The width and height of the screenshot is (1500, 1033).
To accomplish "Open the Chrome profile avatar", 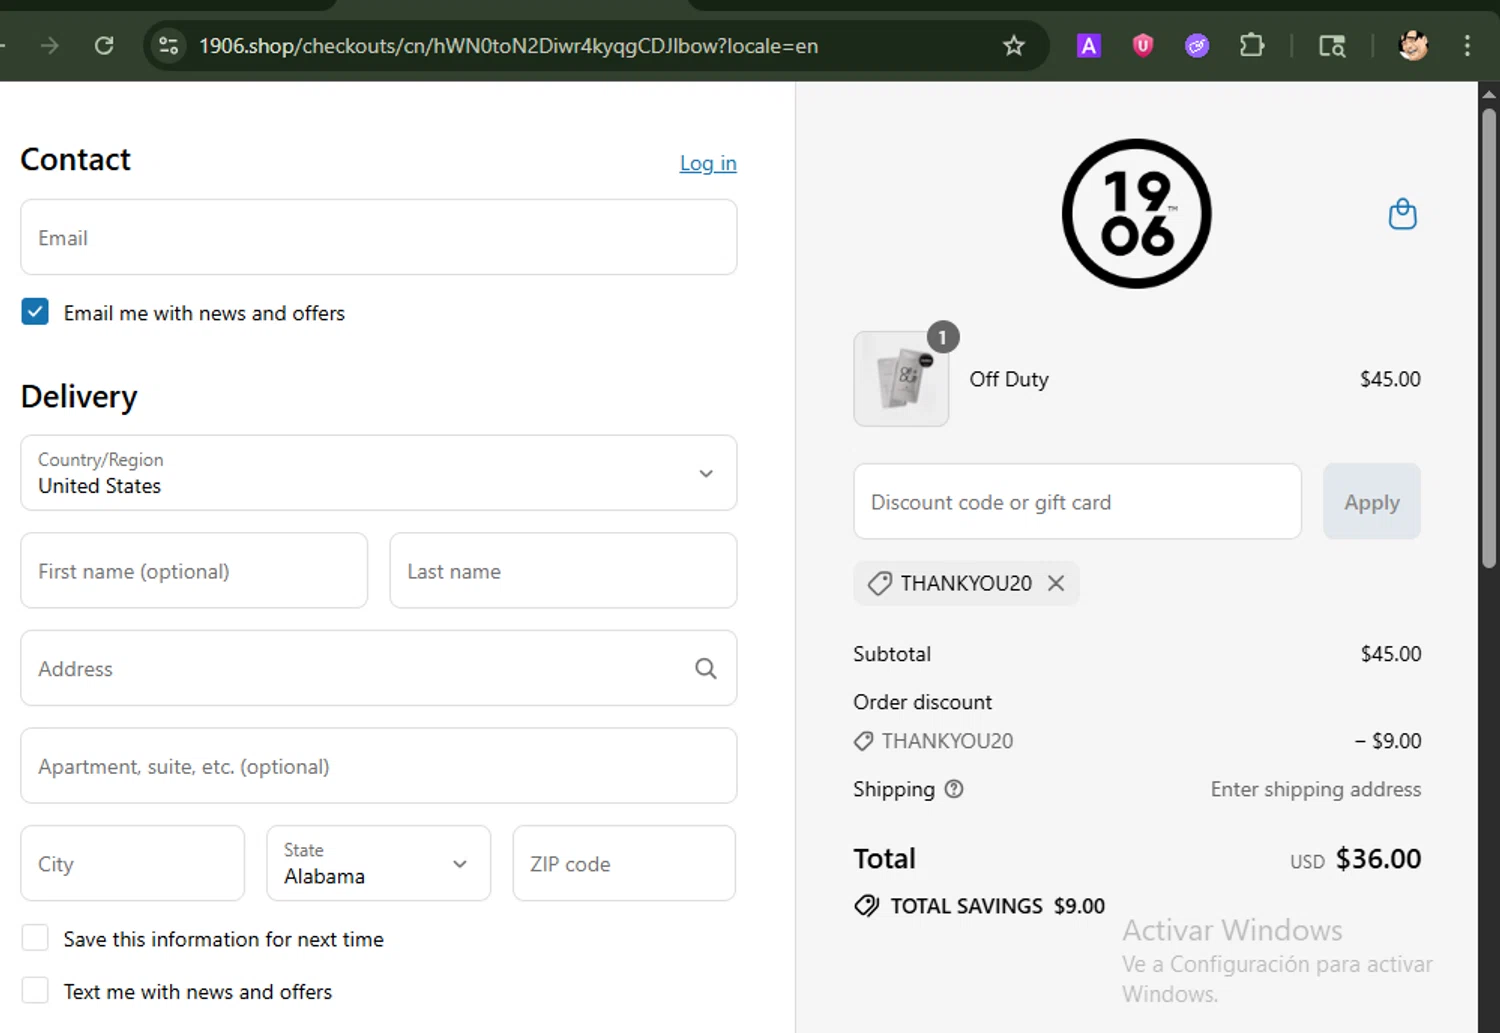I will pos(1413,45).
